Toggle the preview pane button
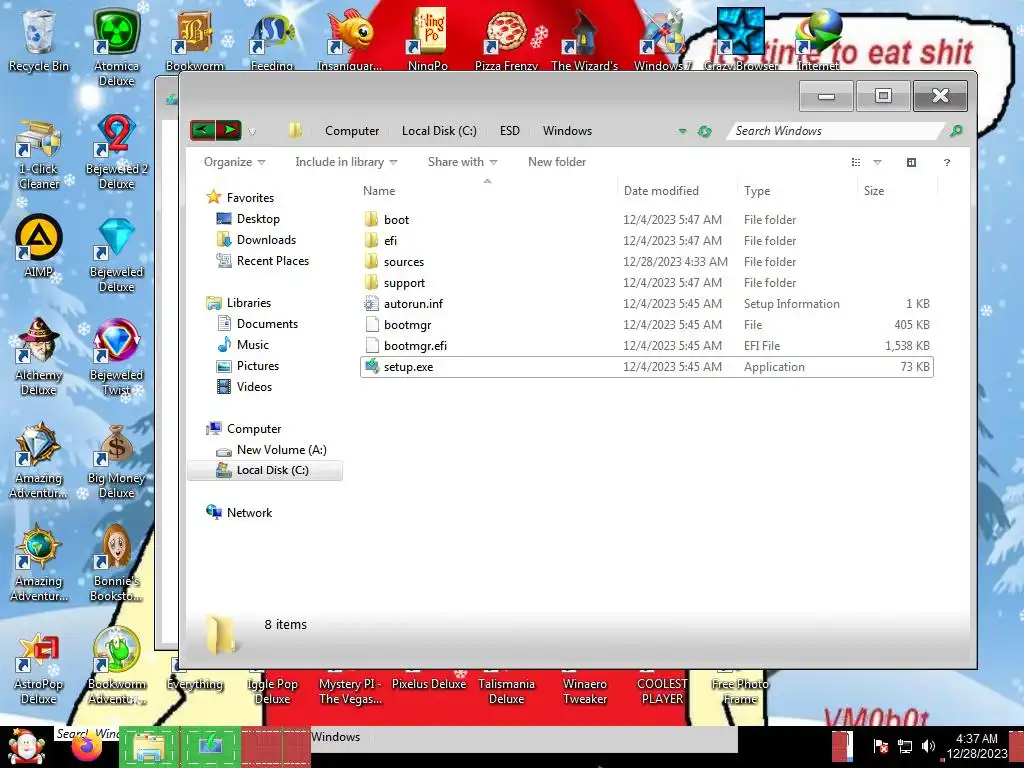The width and height of the screenshot is (1024, 768). click(911, 162)
